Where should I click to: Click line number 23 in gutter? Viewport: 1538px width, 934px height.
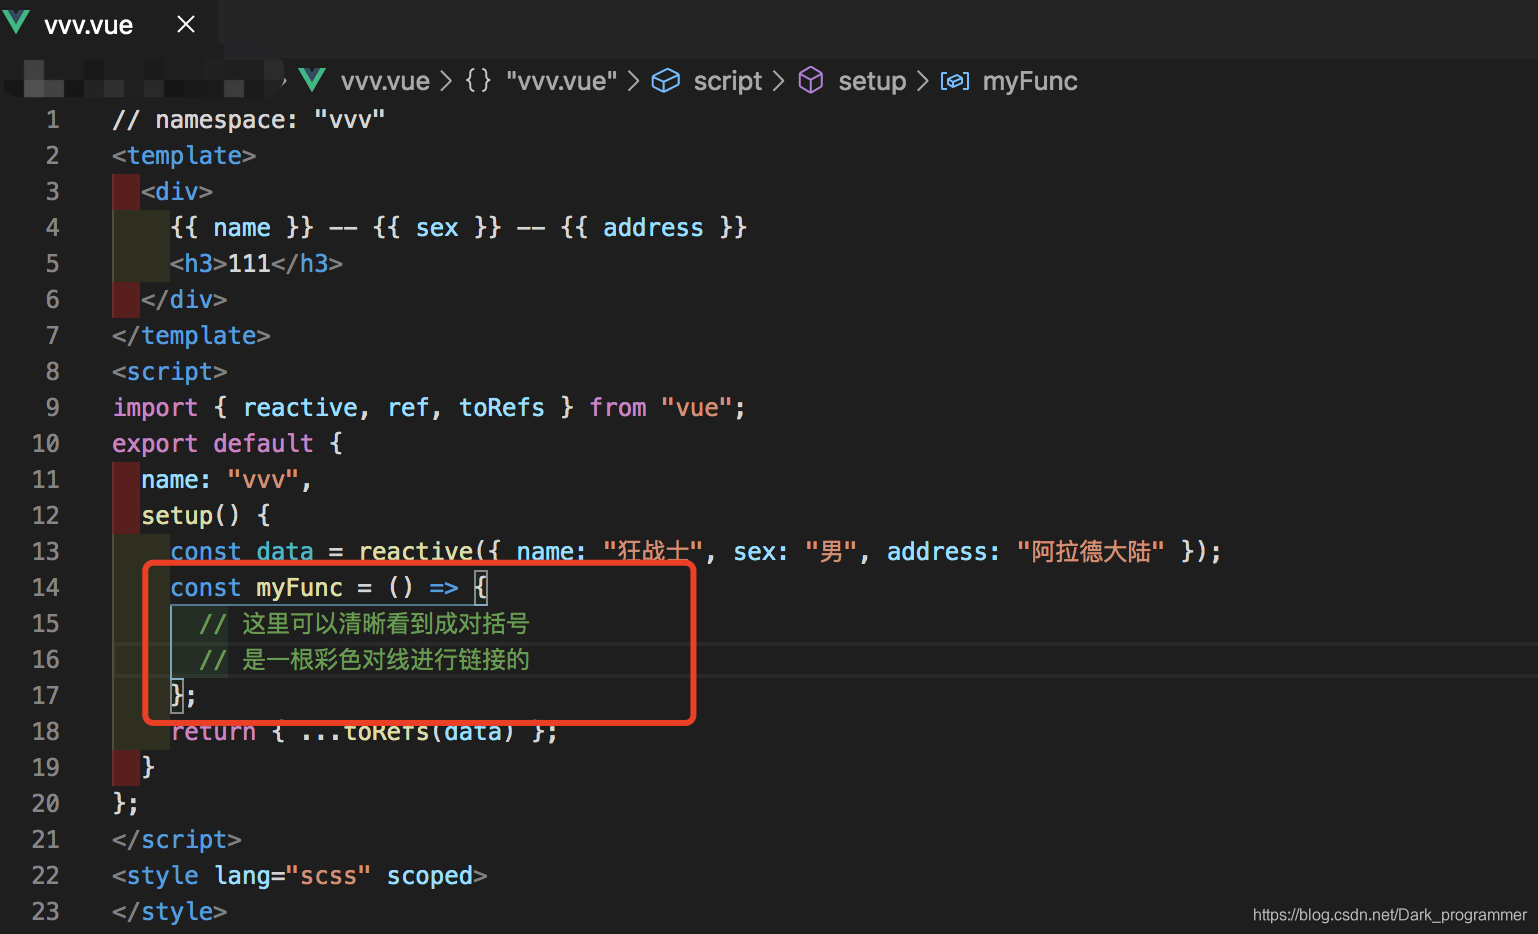click(46, 911)
